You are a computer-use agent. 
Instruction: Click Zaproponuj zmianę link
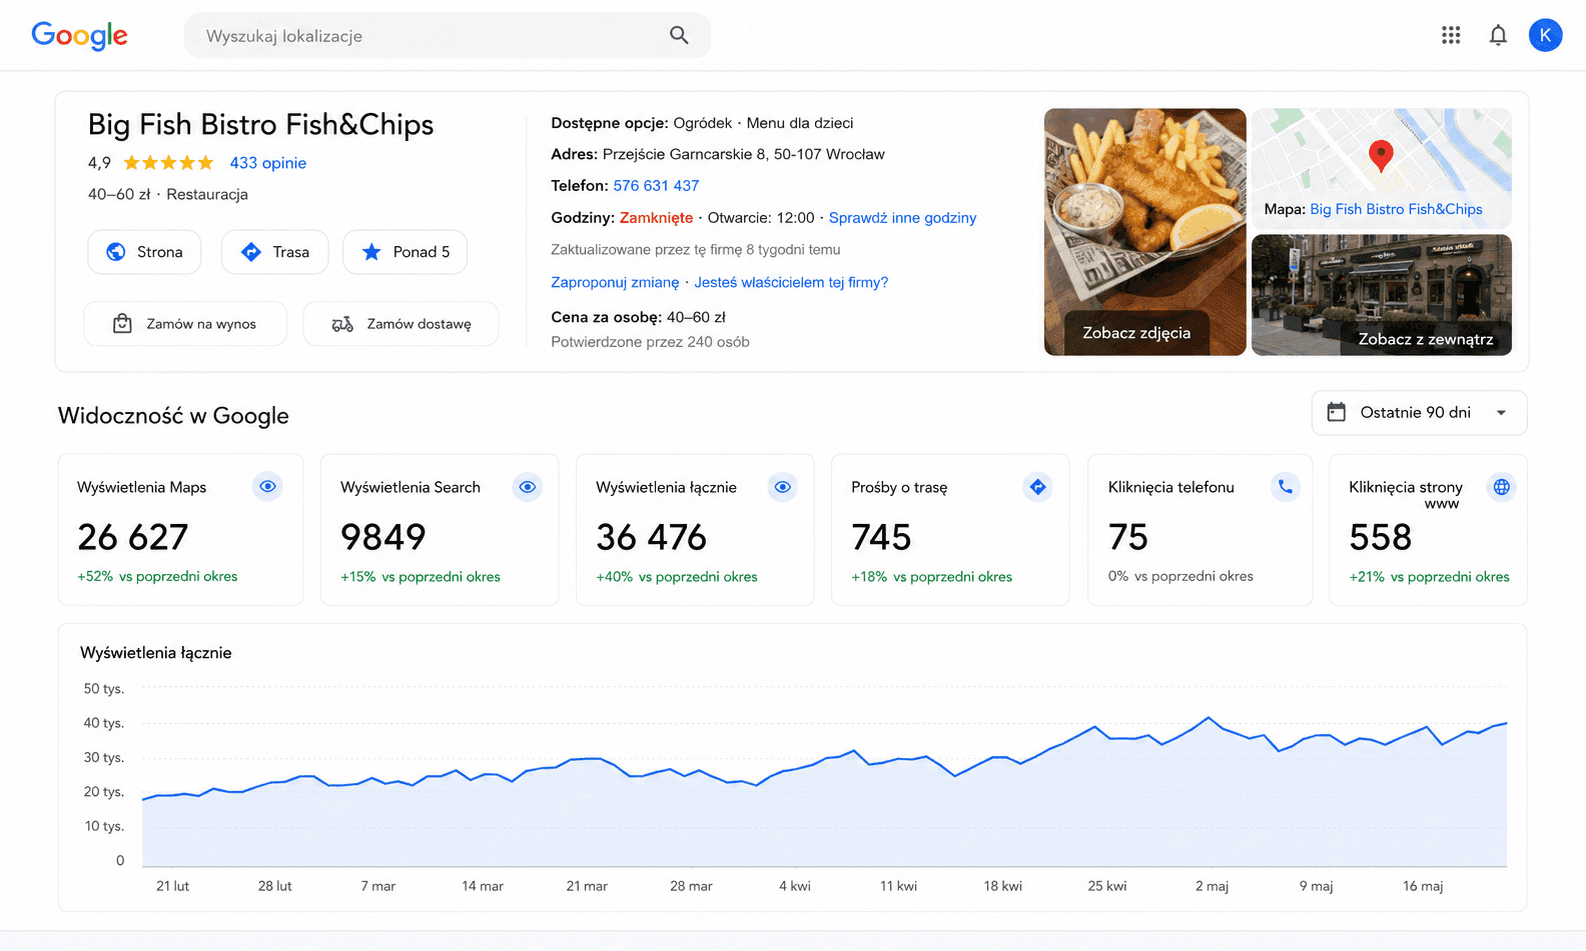pos(615,283)
